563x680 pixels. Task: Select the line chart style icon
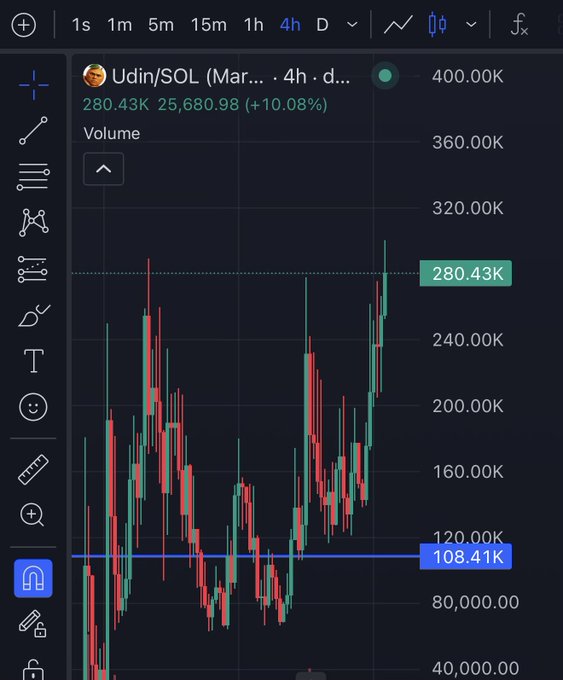(x=398, y=25)
